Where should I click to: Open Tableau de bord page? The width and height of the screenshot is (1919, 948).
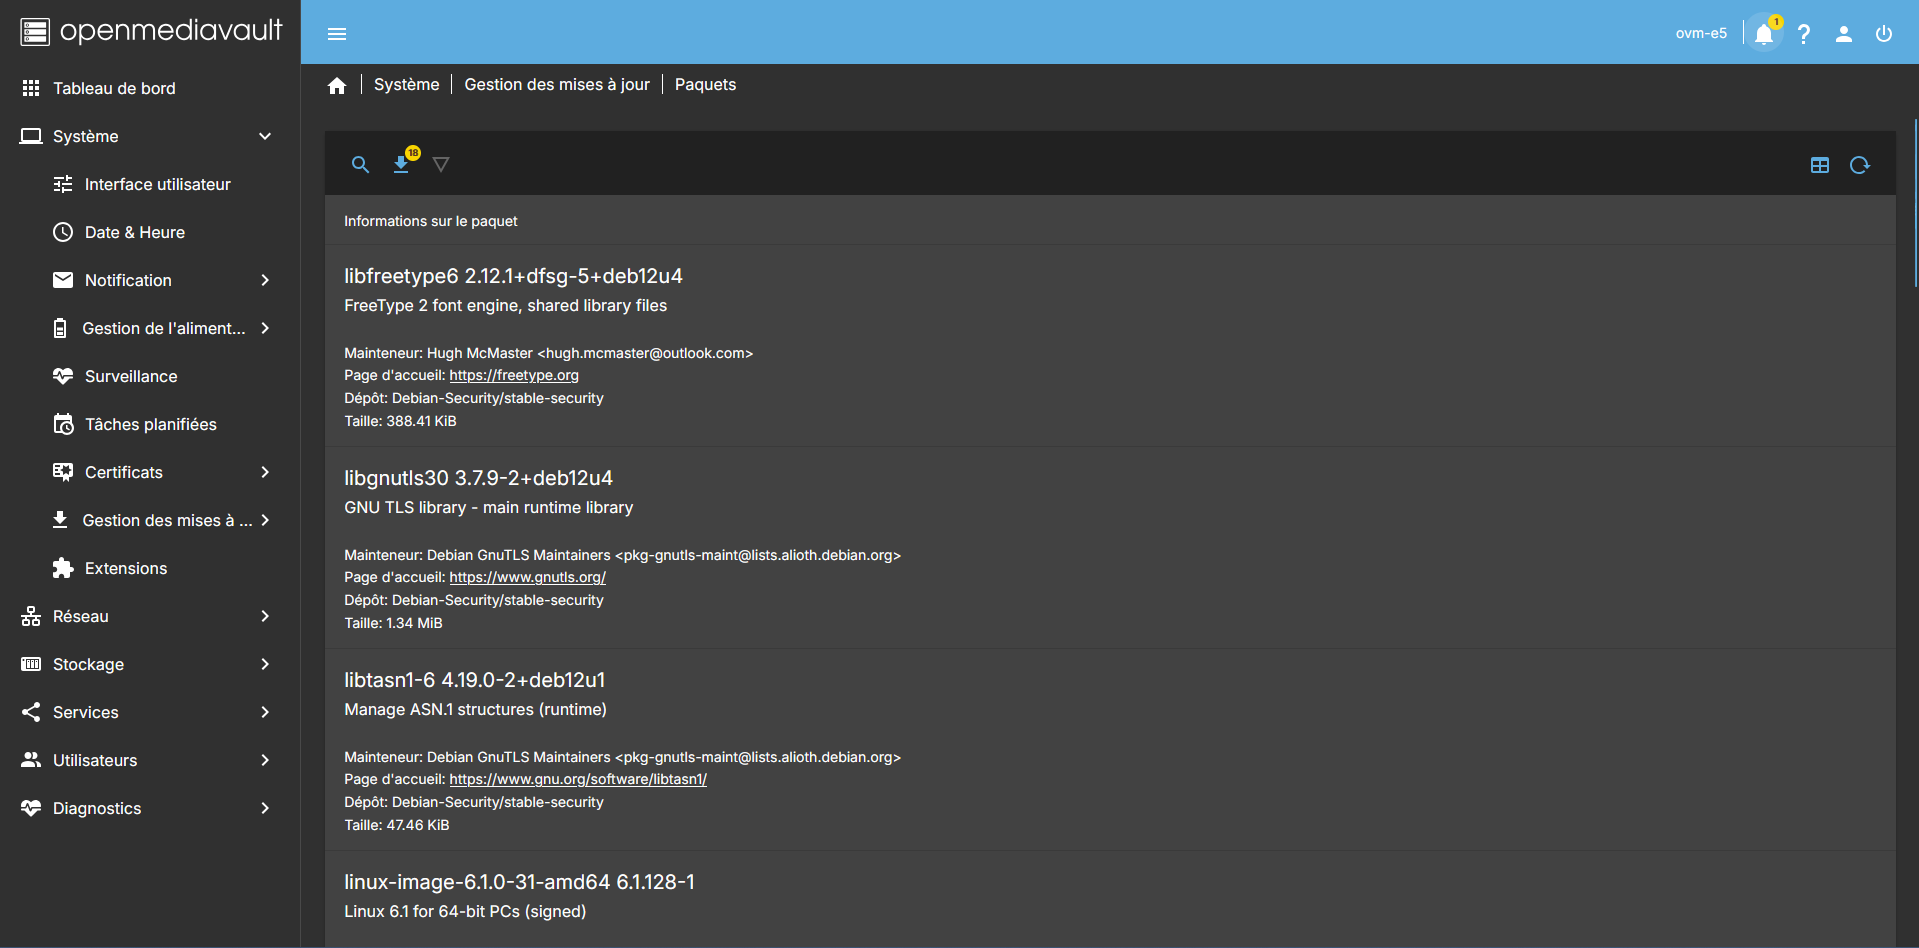(114, 88)
